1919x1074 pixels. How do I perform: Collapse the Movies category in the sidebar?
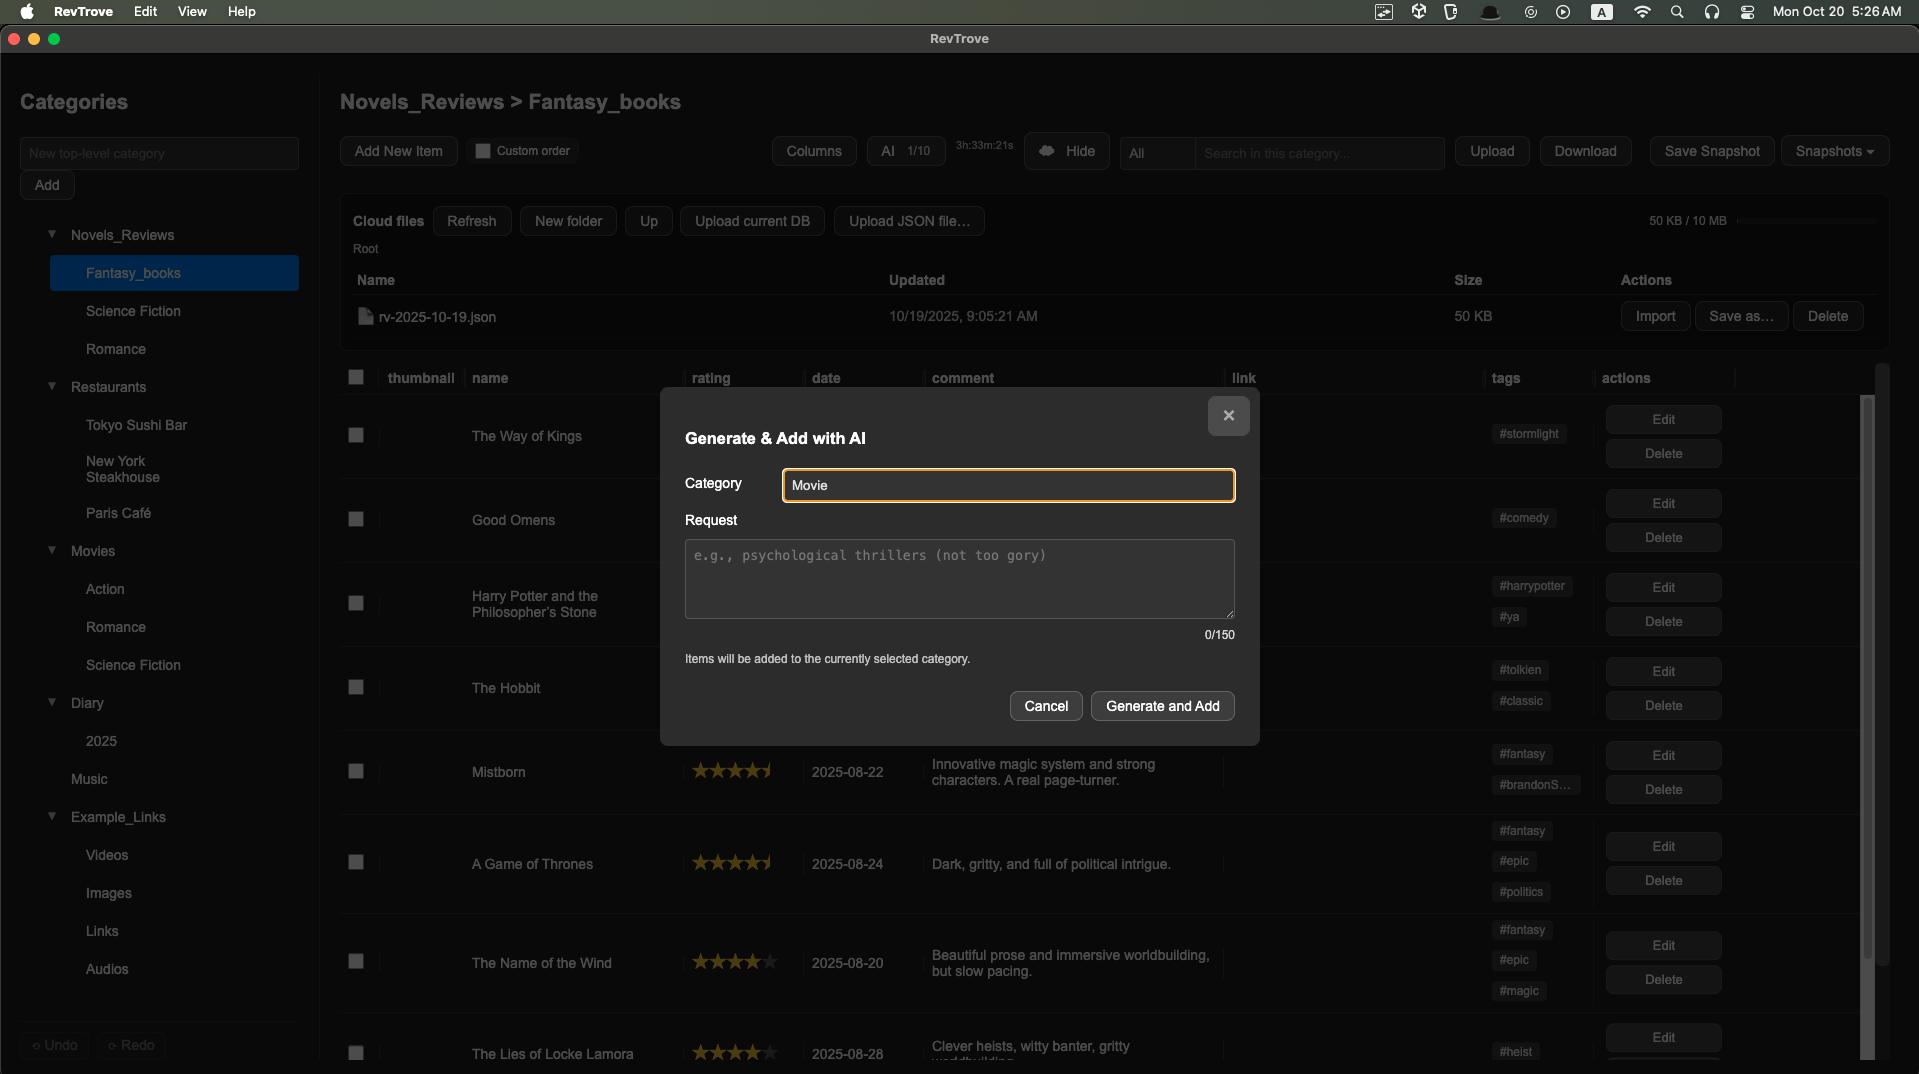pyautogui.click(x=52, y=549)
